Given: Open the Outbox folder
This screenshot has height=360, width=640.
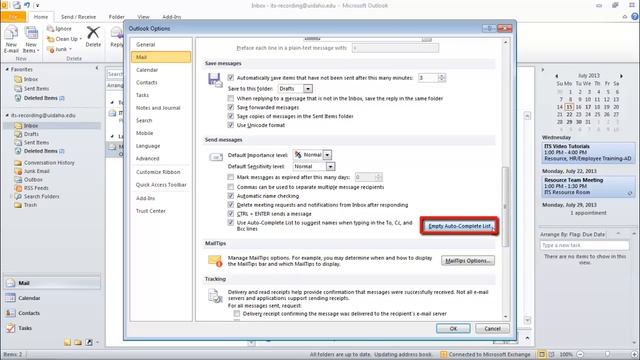Looking at the screenshot, I should [x=33, y=180].
